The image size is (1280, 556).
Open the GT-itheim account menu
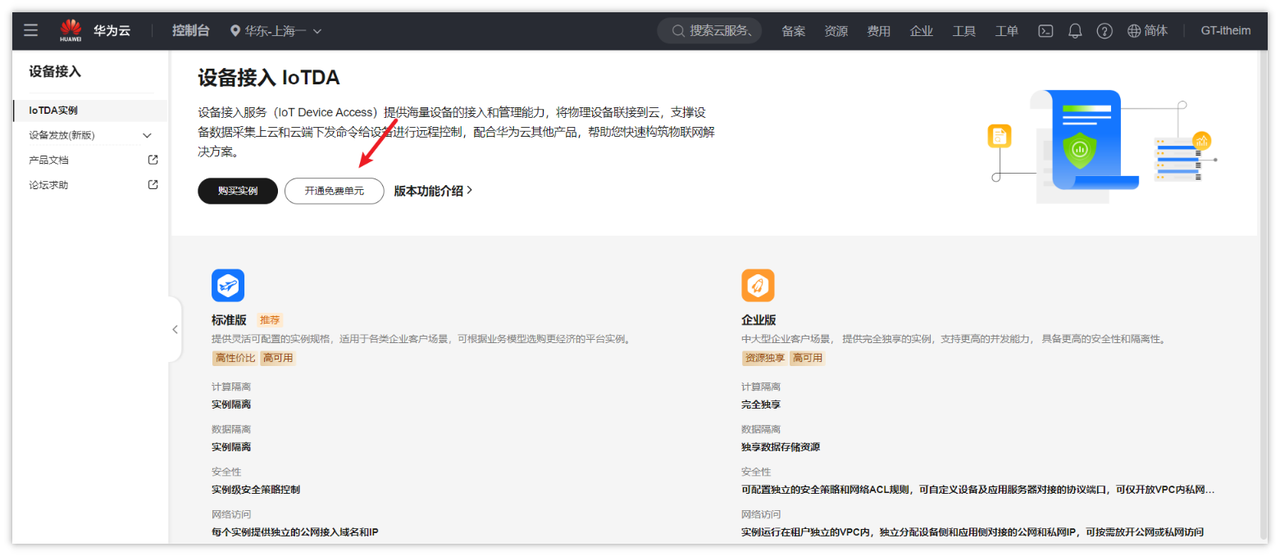(x=1225, y=31)
